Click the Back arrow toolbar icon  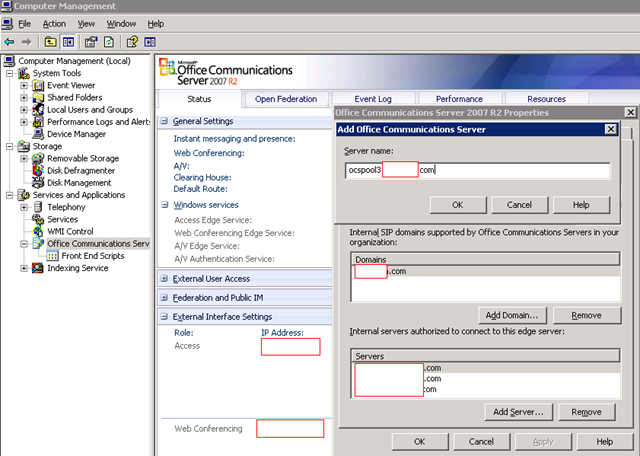coord(9,42)
